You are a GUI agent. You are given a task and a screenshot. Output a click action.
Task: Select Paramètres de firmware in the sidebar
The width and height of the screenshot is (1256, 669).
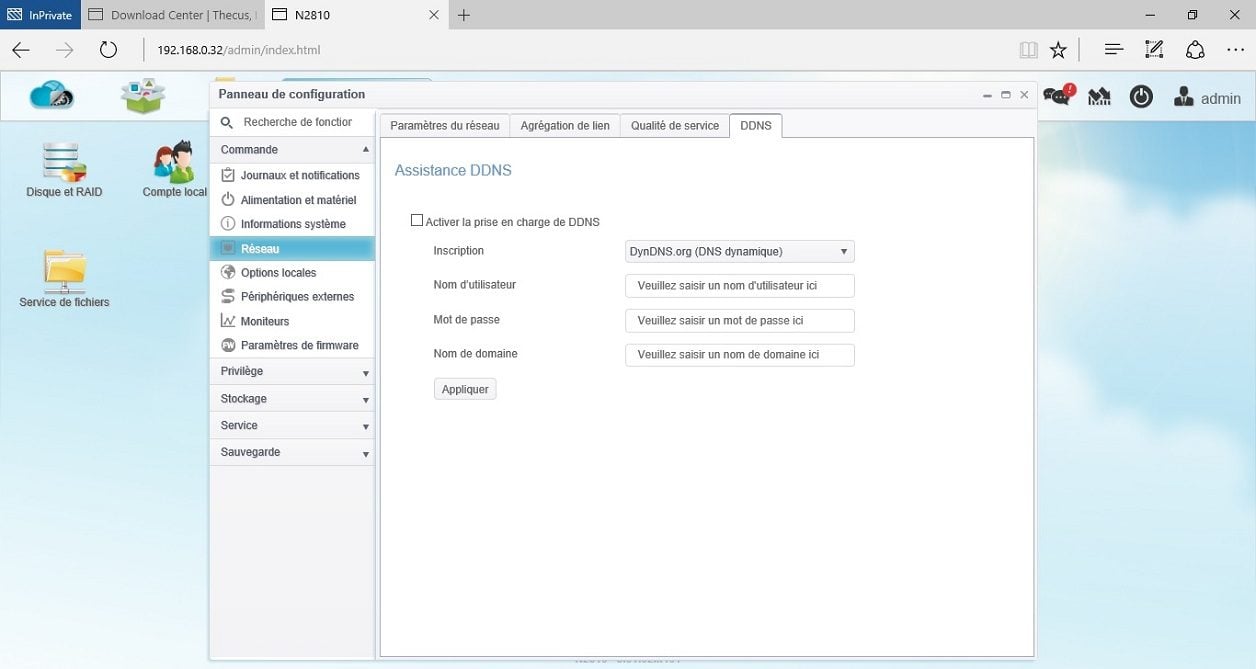pos(299,346)
